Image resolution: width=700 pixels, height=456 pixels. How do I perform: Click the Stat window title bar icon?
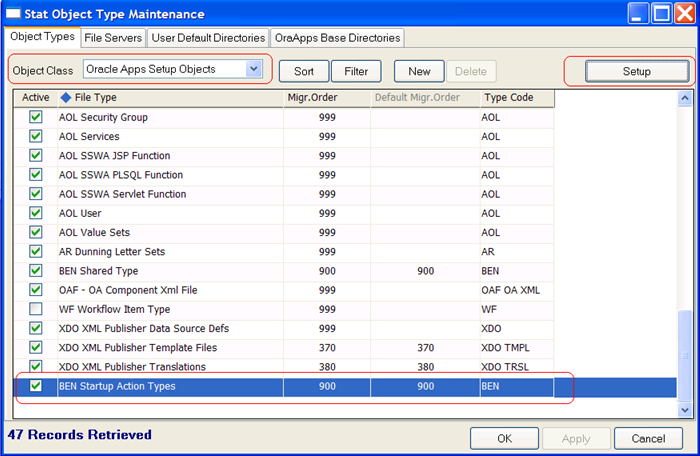pyautogui.click(x=13, y=14)
